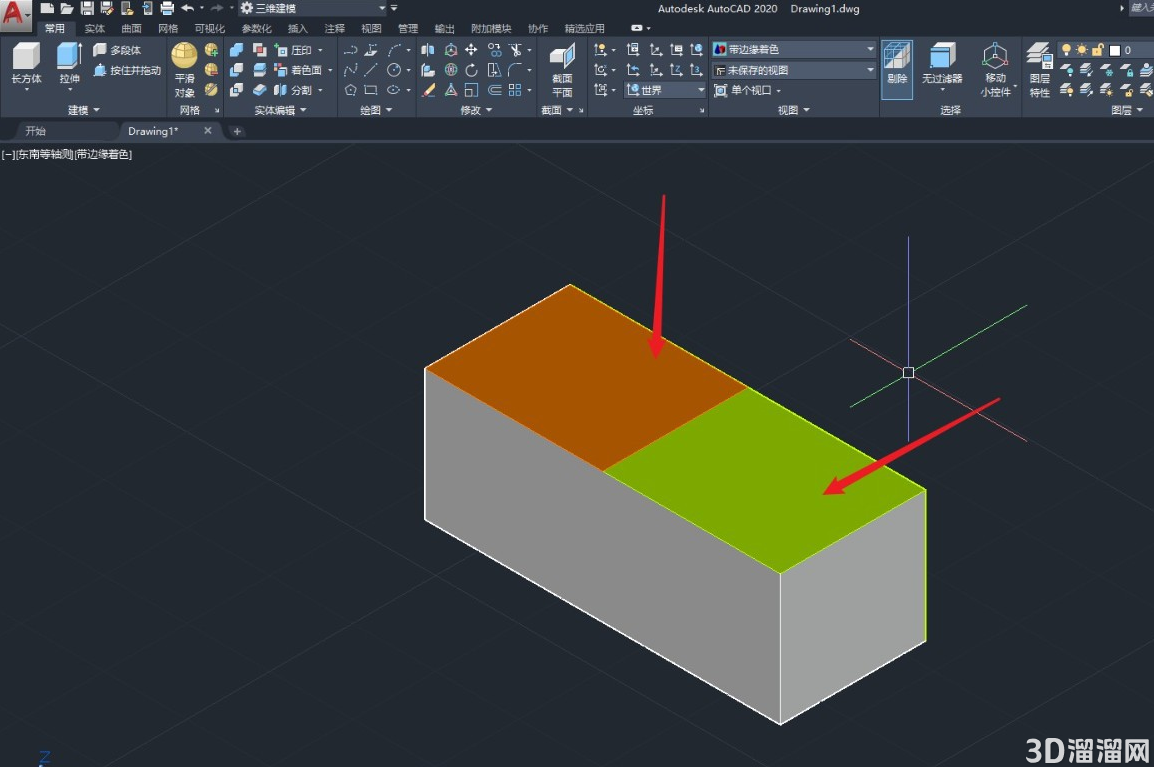Click the Save icon in quick access toolbar
Screen dimensions: 1154x767
coord(87,9)
